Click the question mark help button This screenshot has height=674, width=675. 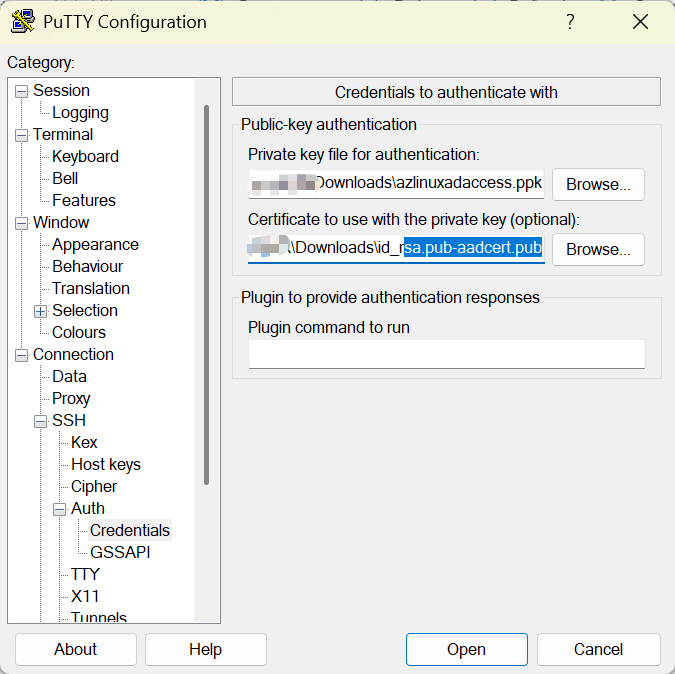570,21
